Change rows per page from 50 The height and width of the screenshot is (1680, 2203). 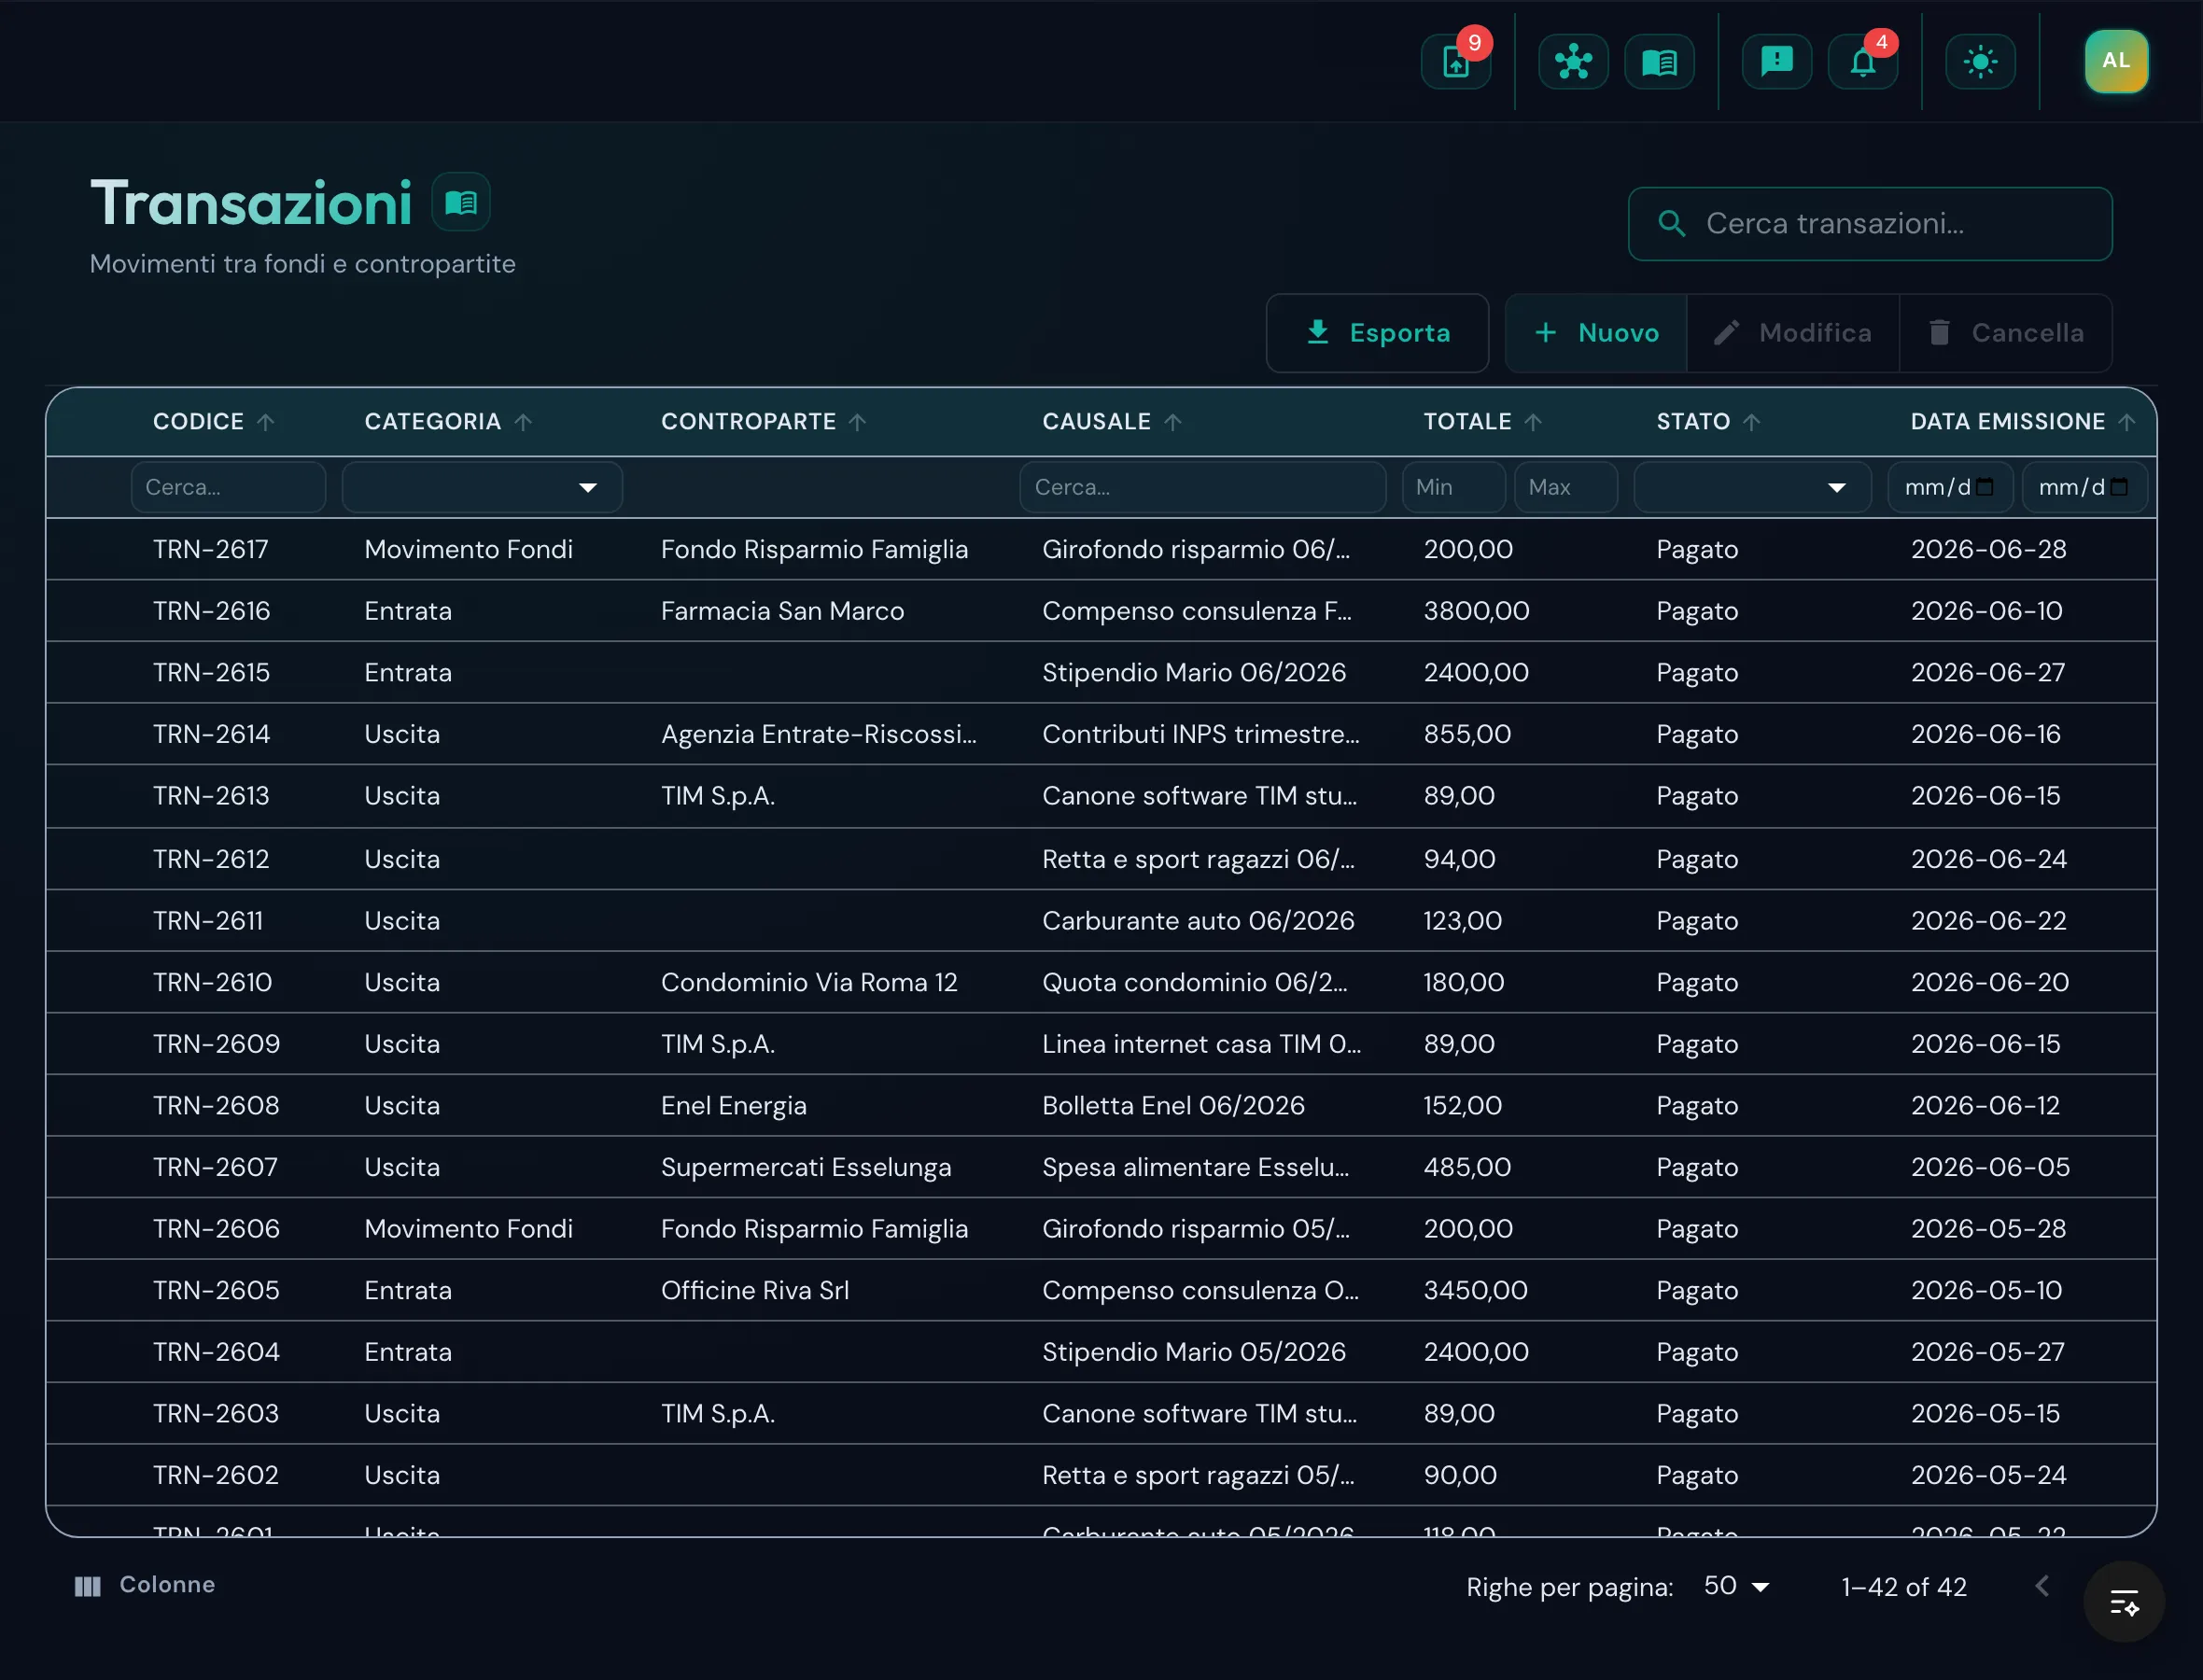(x=1737, y=1586)
